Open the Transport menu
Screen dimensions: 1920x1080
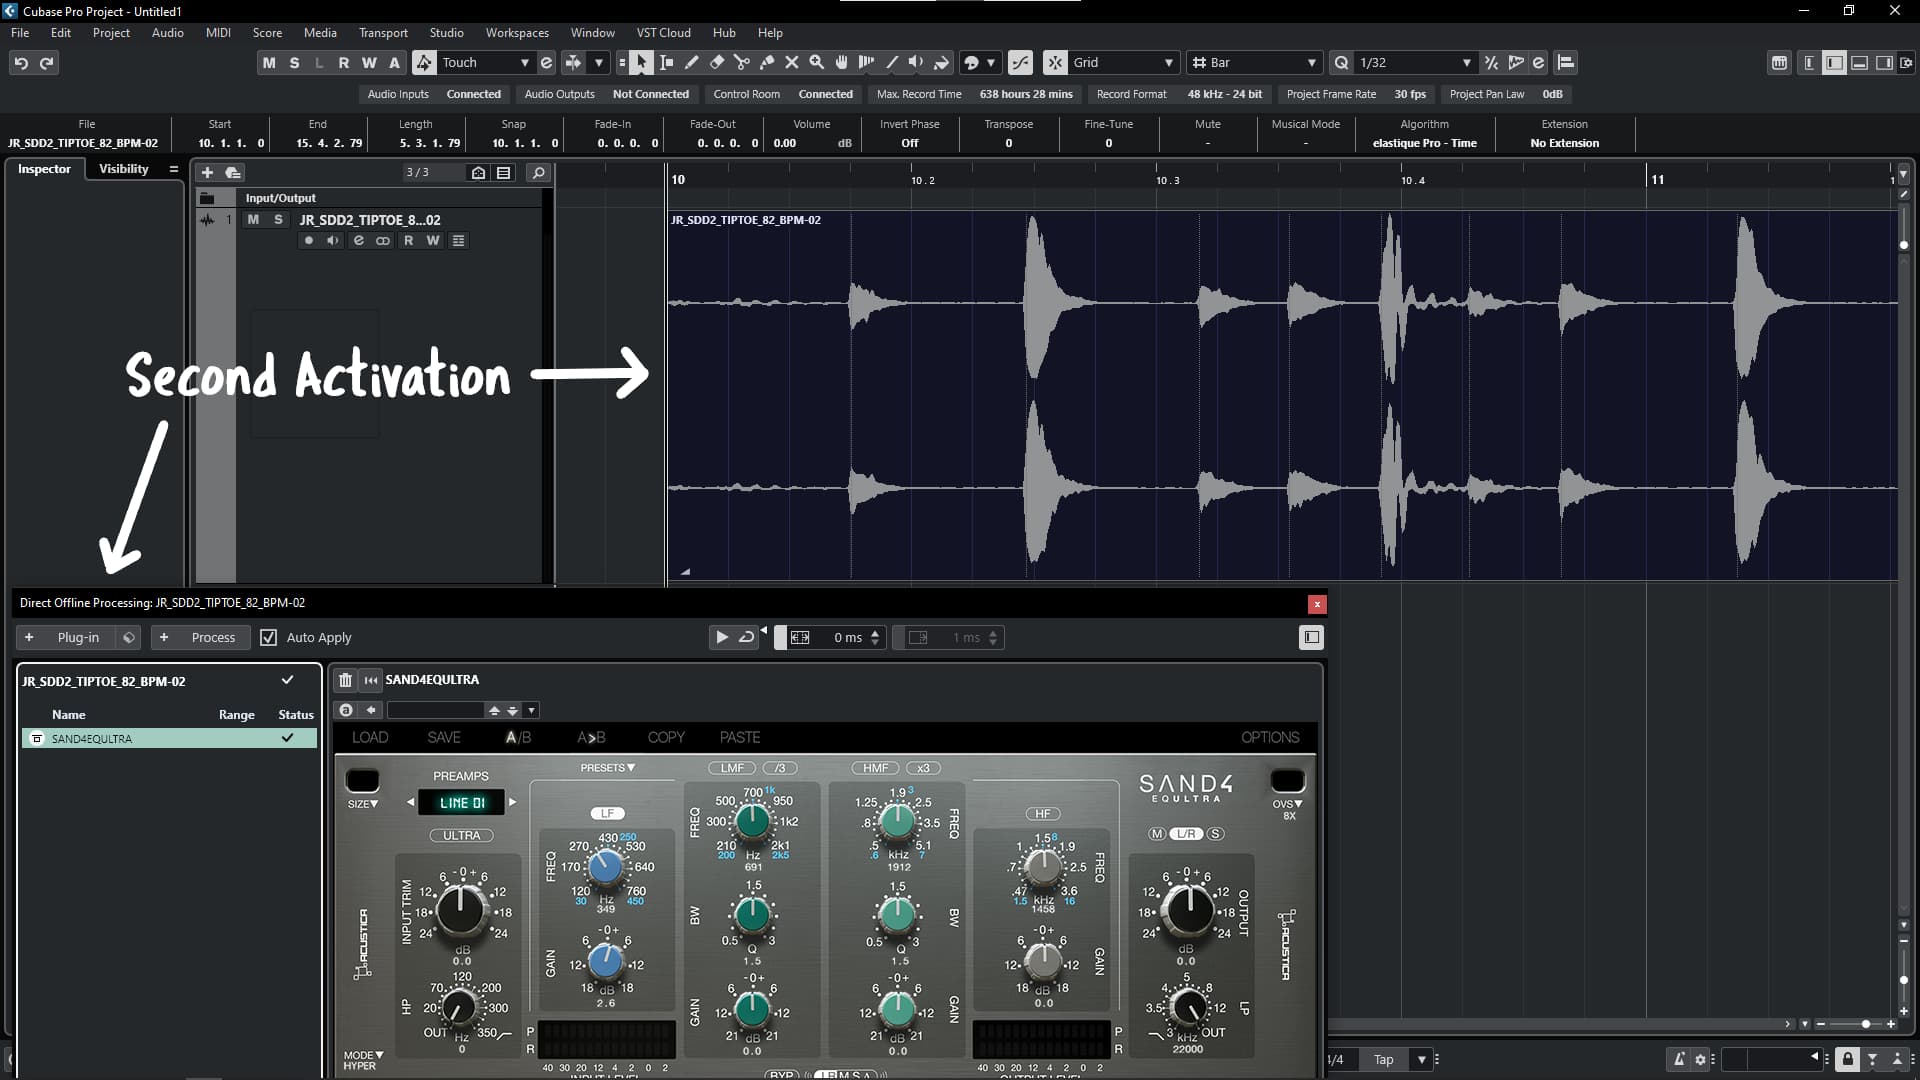coord(383,33)
